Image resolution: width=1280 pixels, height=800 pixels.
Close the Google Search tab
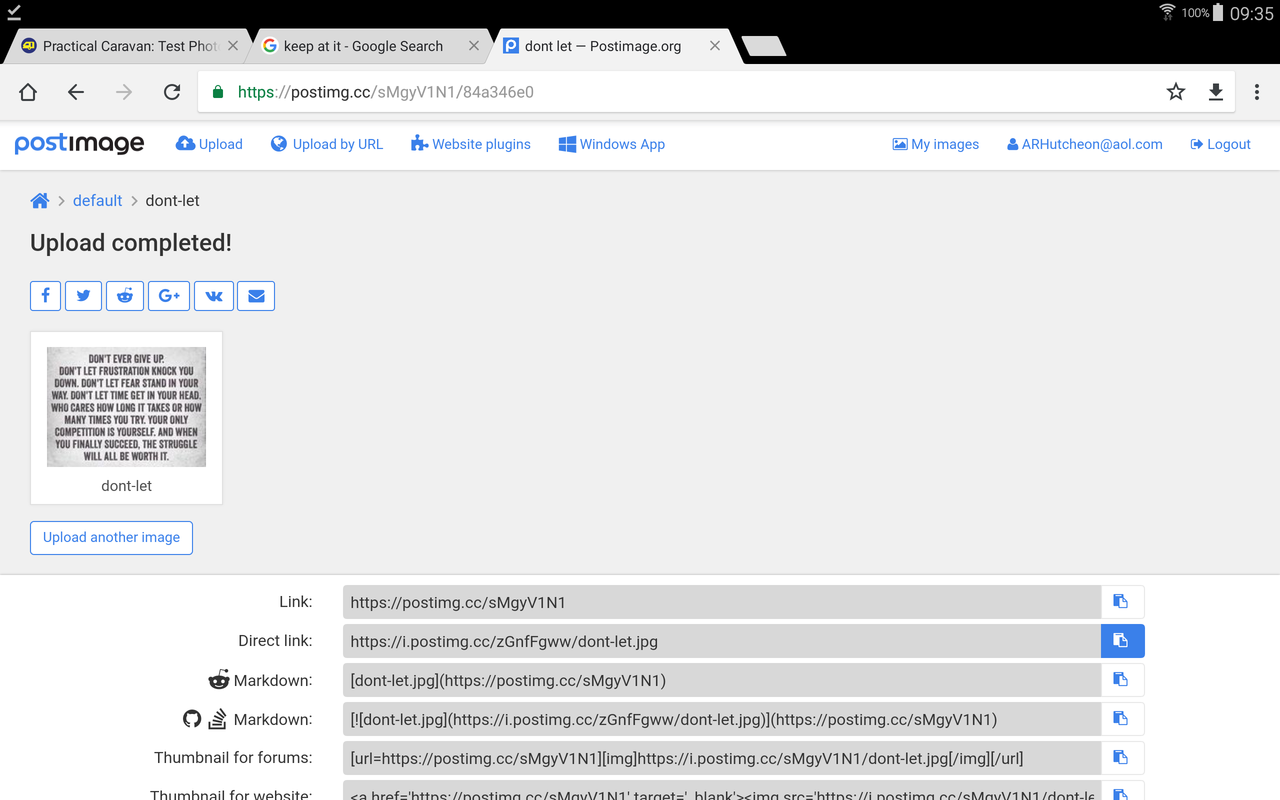click(x=474, y=46)
